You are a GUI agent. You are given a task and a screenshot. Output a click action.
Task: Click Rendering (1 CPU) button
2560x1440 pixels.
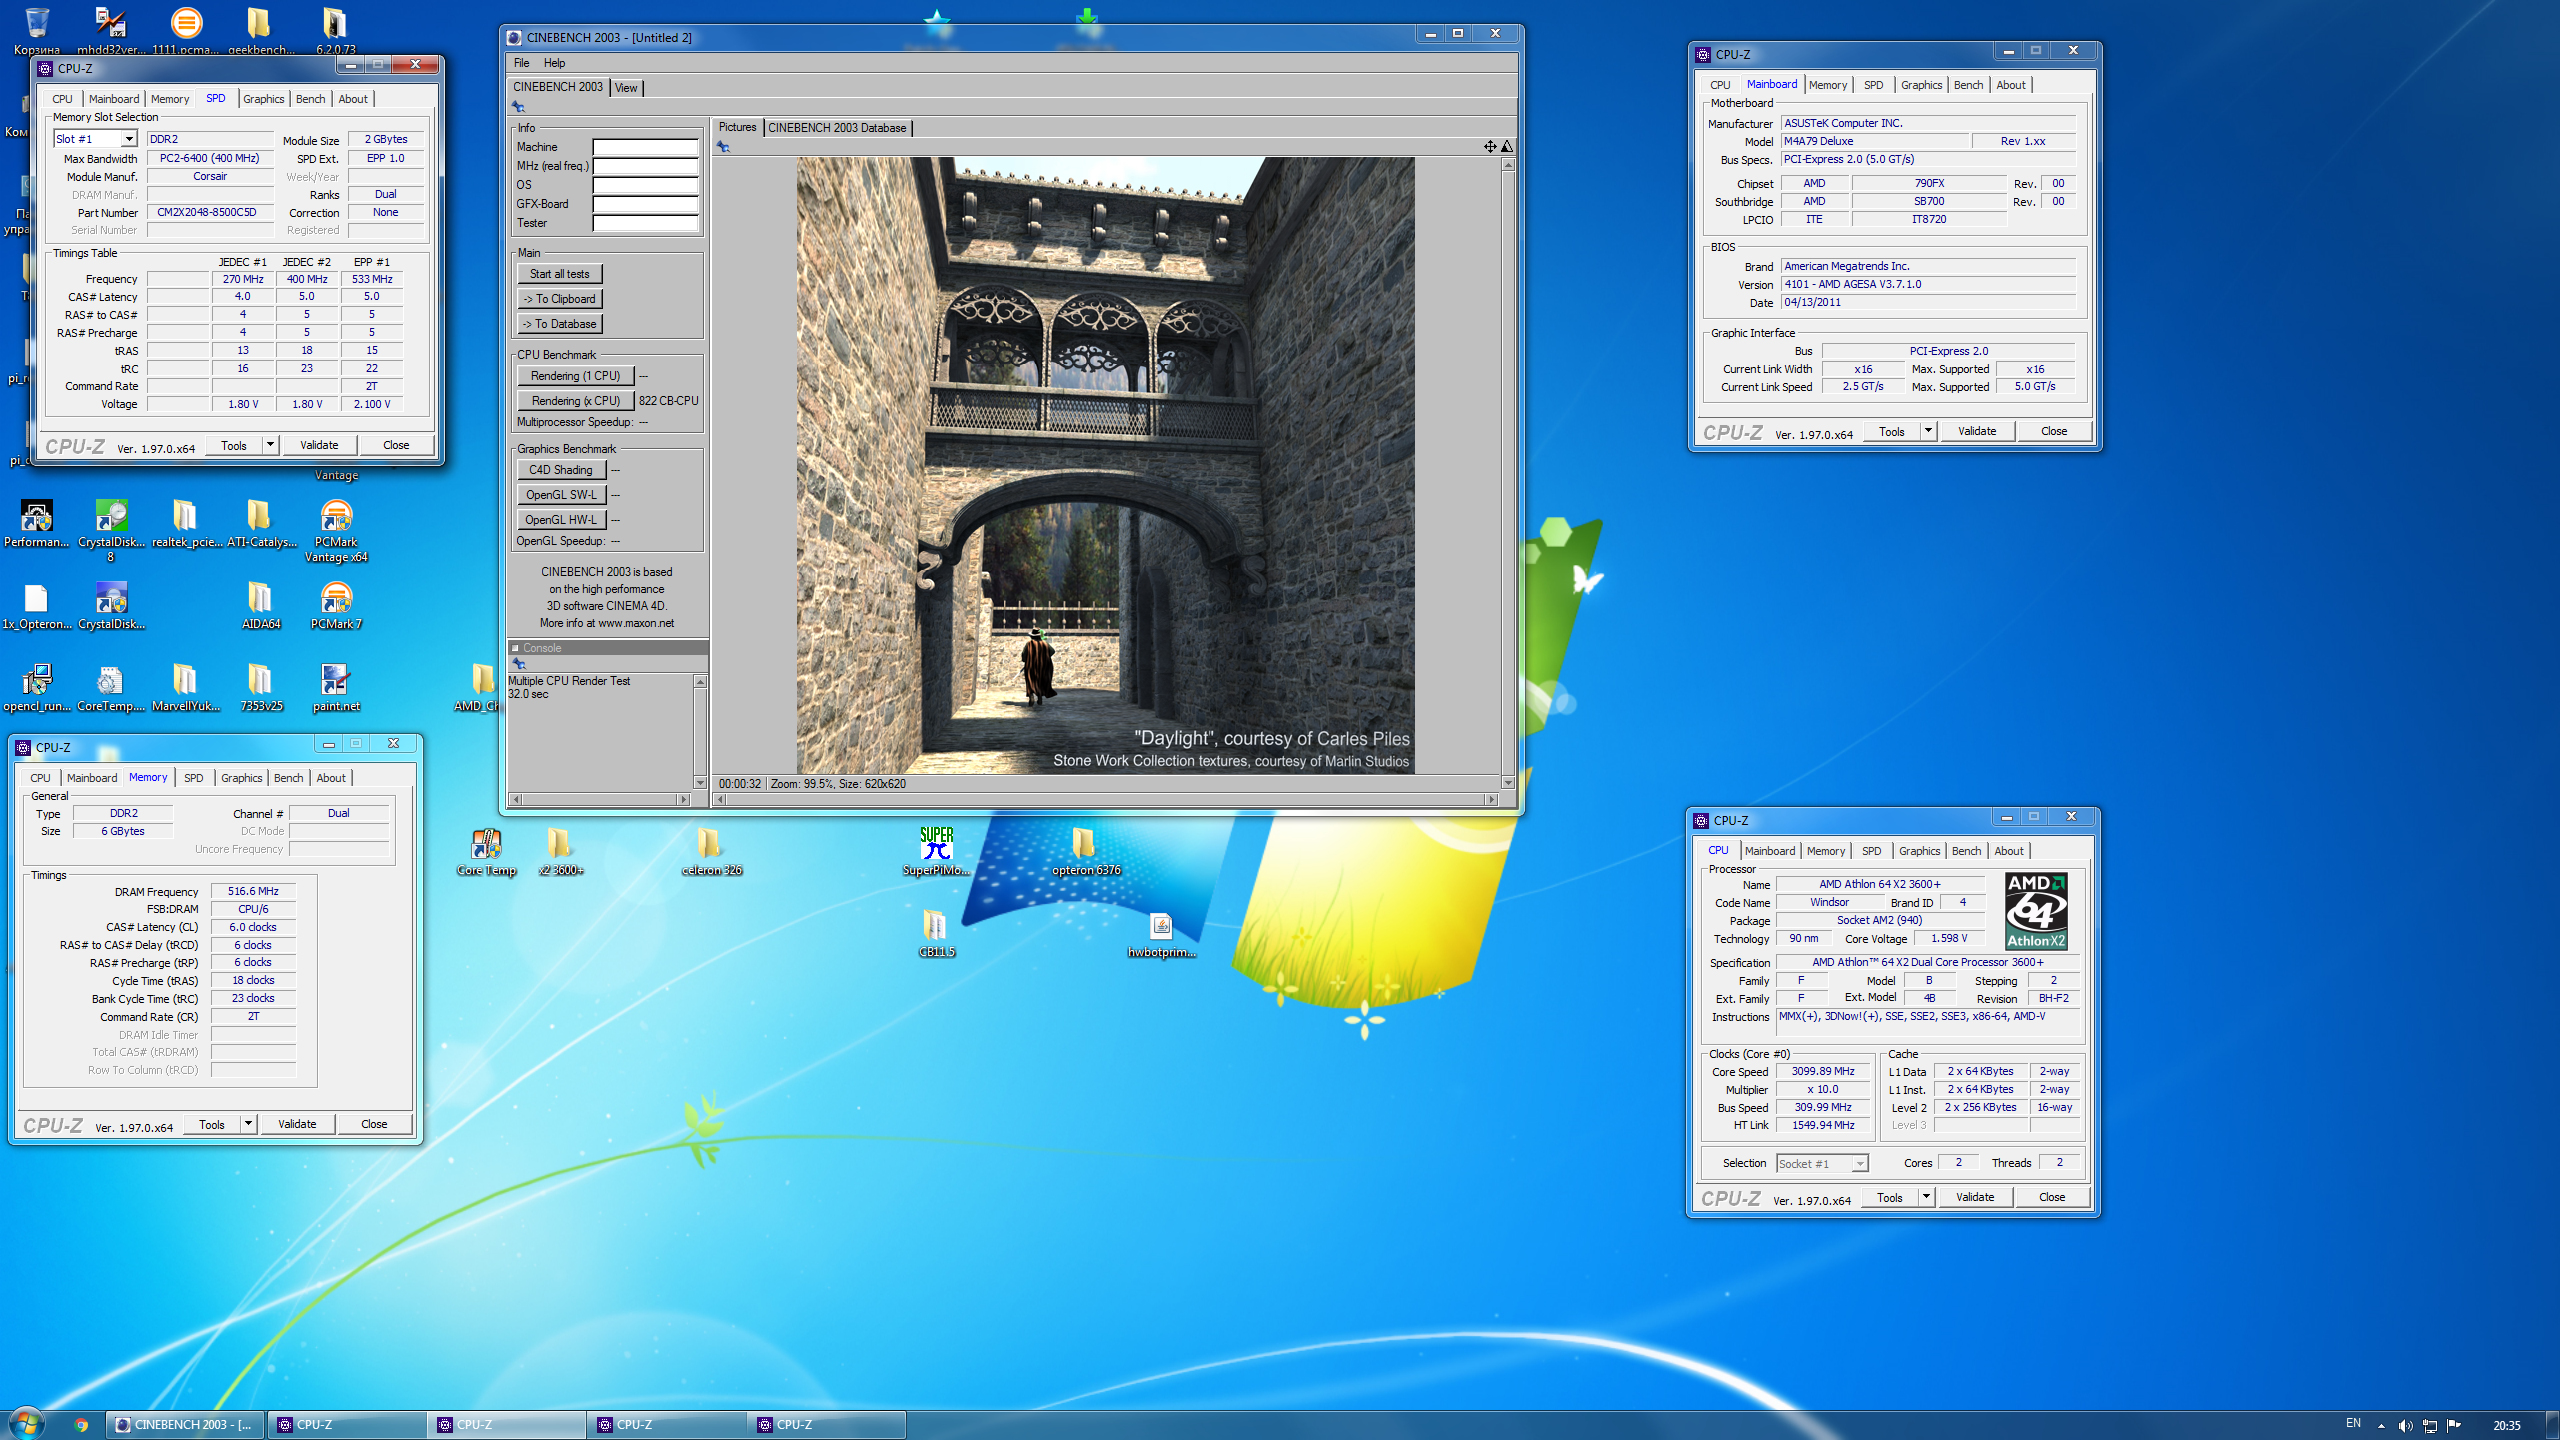[576, 376]
